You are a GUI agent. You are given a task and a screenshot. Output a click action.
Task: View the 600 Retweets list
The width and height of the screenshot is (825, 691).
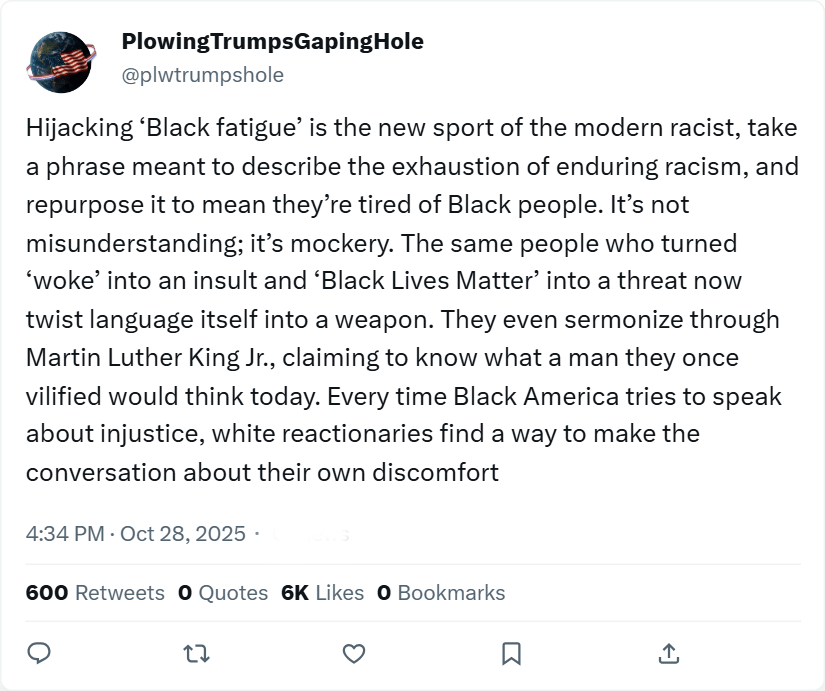[95, 593]
